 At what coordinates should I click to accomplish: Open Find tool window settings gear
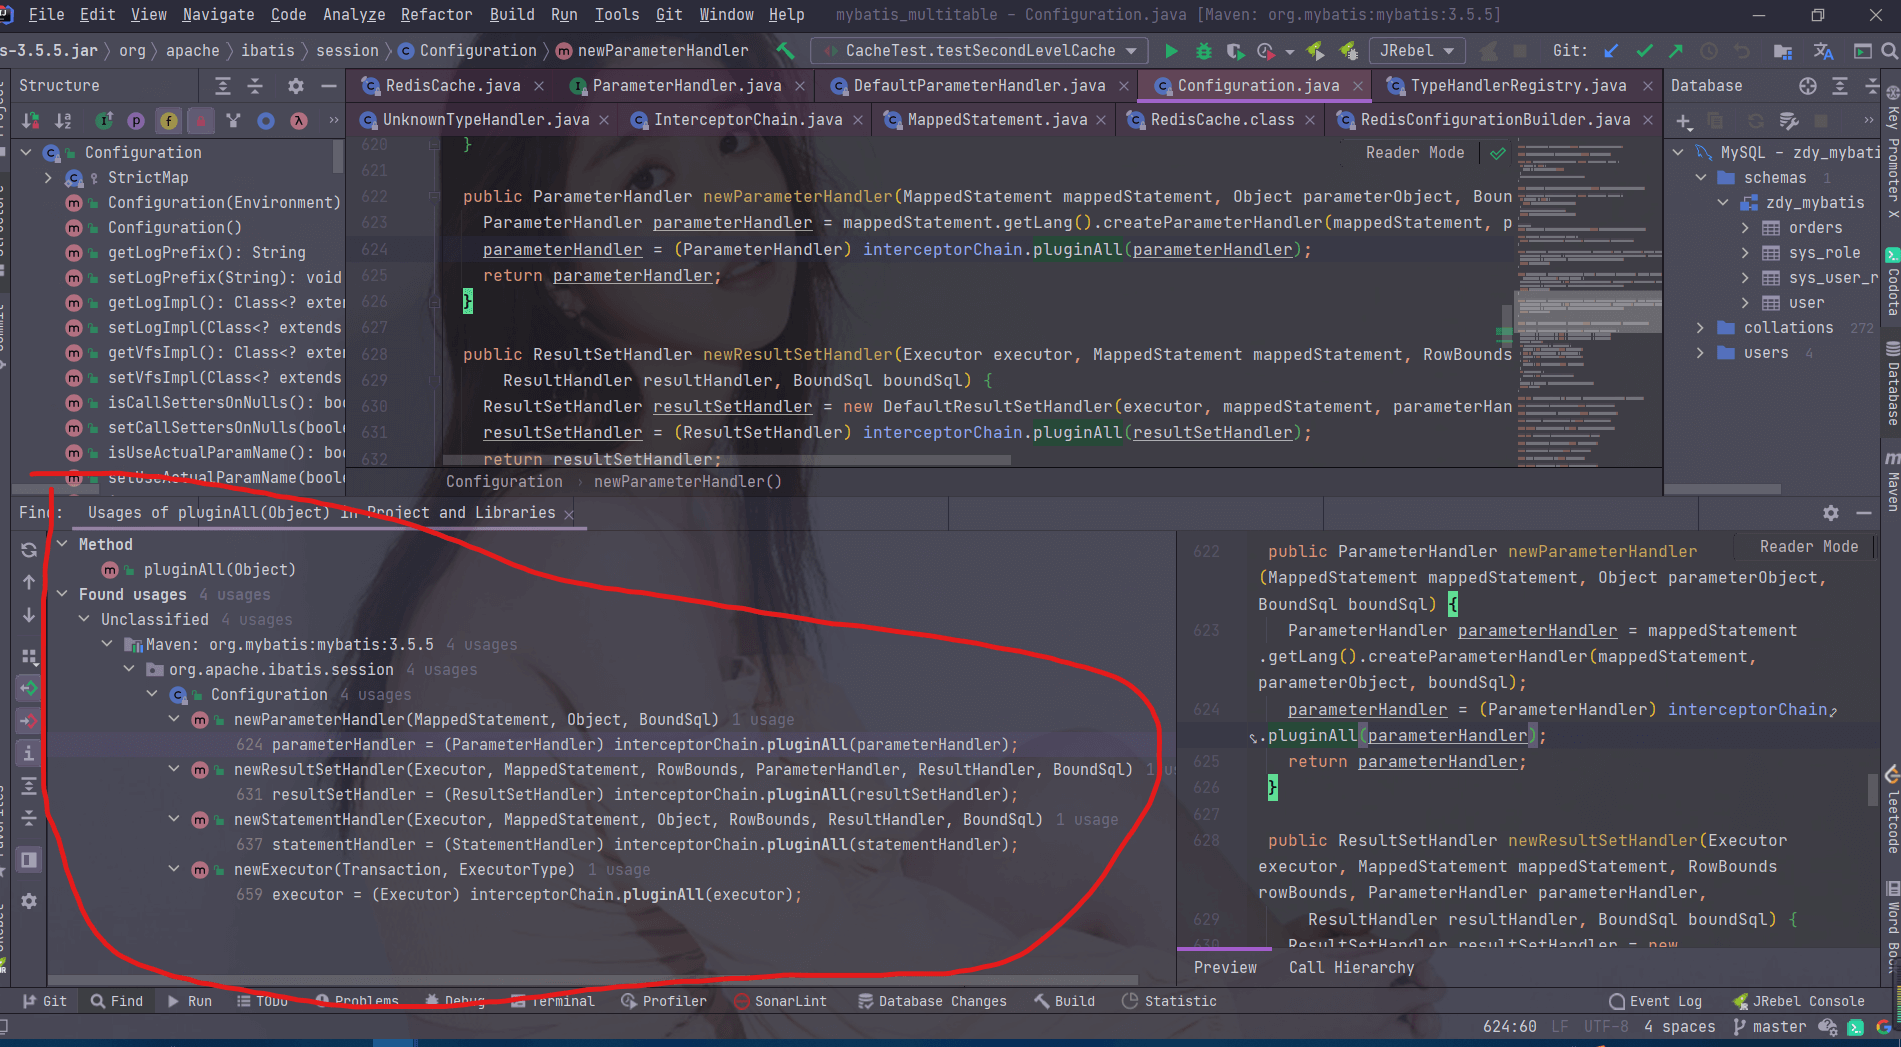click(1831, 513)
